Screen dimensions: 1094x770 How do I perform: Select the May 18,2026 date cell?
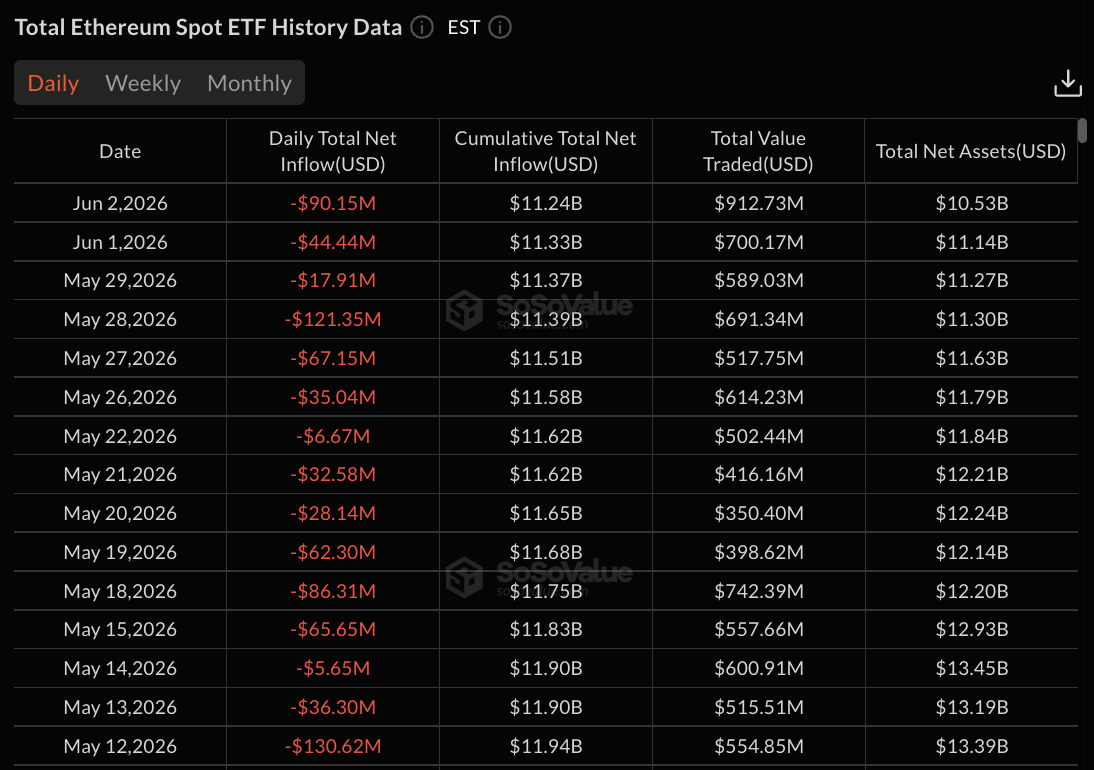(120, 591)
